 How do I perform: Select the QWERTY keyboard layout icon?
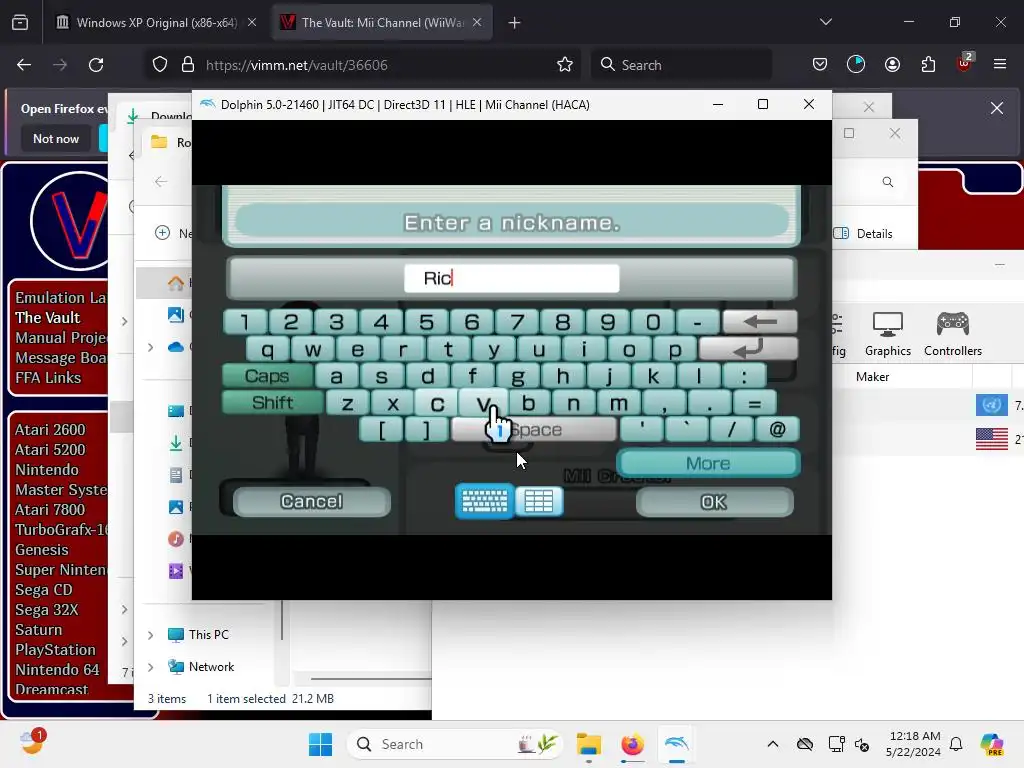485,502
